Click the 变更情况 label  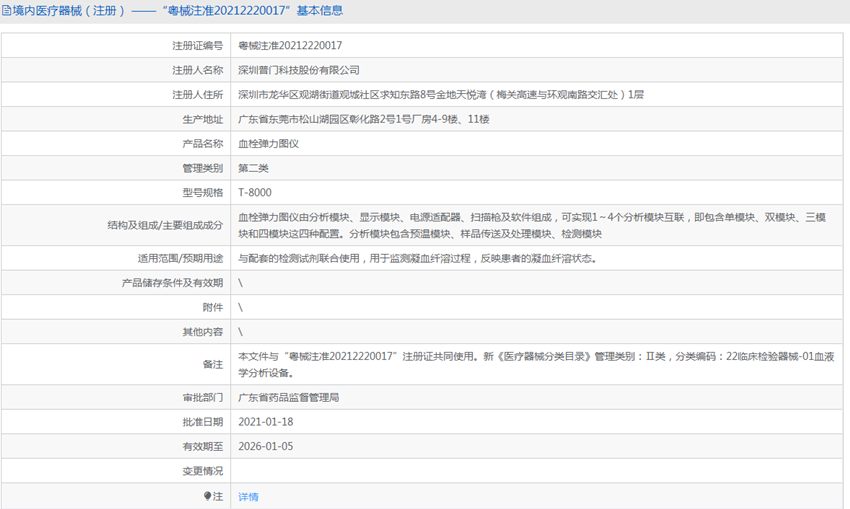coord(203,471)
